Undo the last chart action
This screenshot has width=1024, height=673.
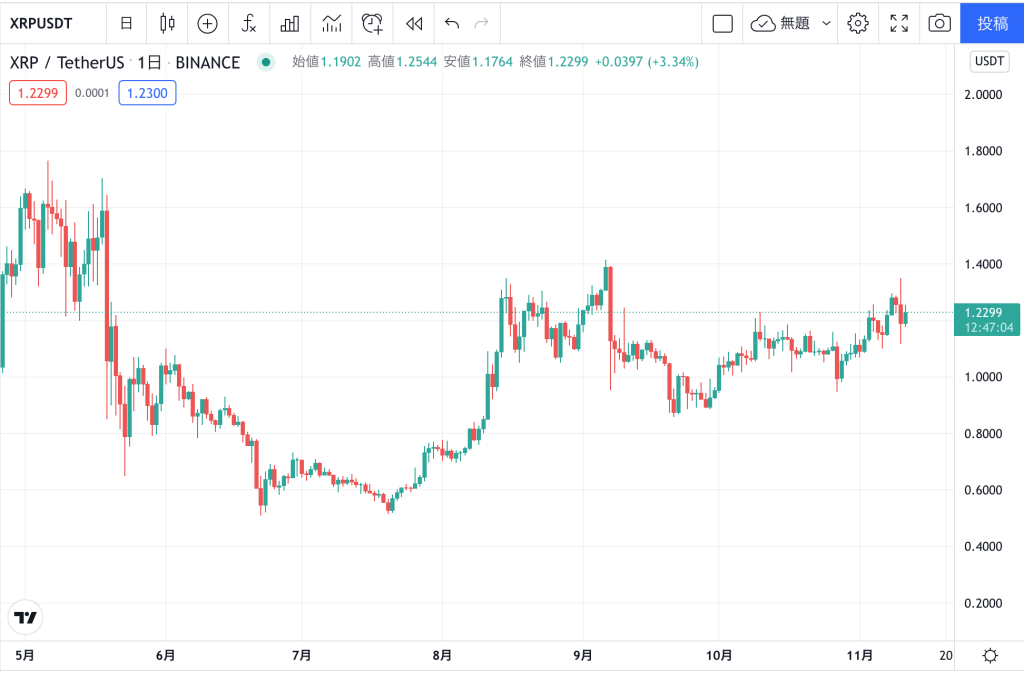[452, 23]
